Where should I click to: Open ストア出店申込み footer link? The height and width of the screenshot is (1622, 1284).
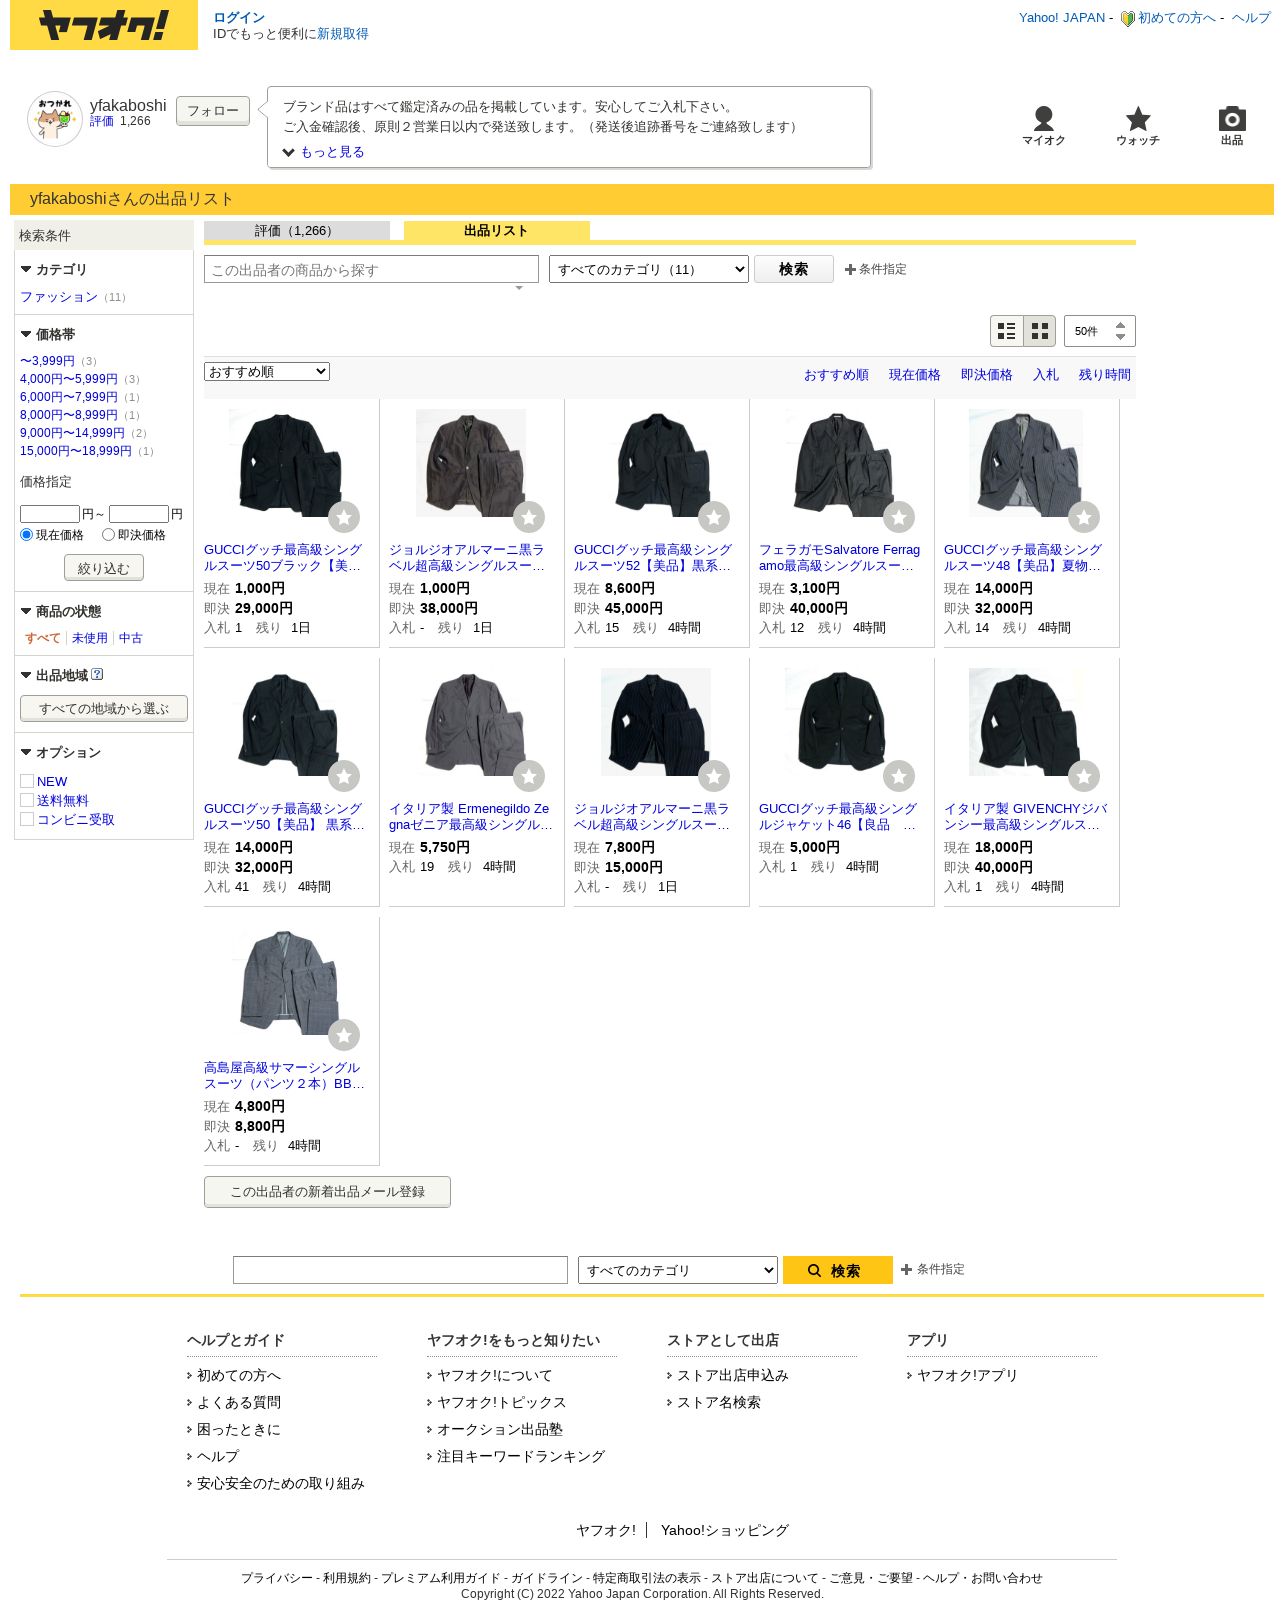[x=733, y=1376]
